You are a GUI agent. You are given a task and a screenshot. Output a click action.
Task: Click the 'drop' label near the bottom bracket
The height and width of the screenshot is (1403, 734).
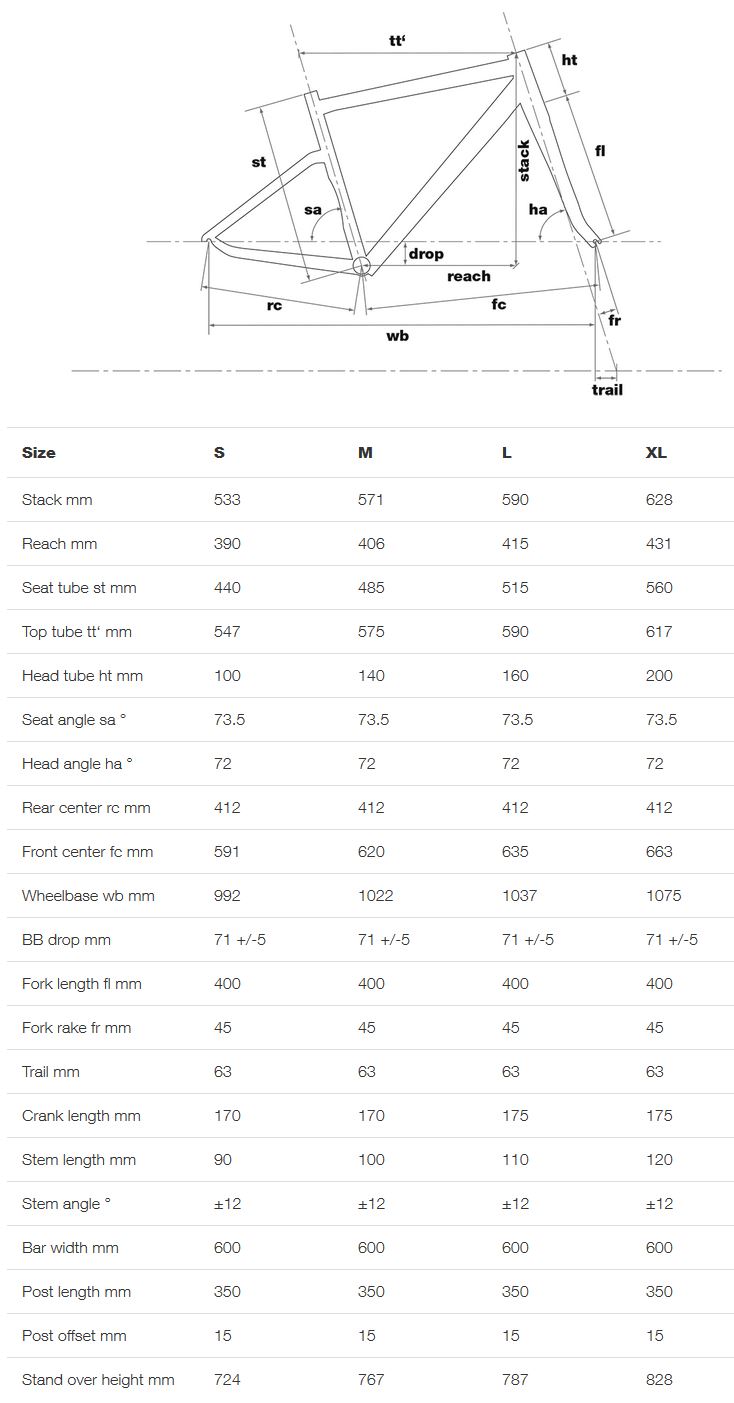click(x=426, y=254)
